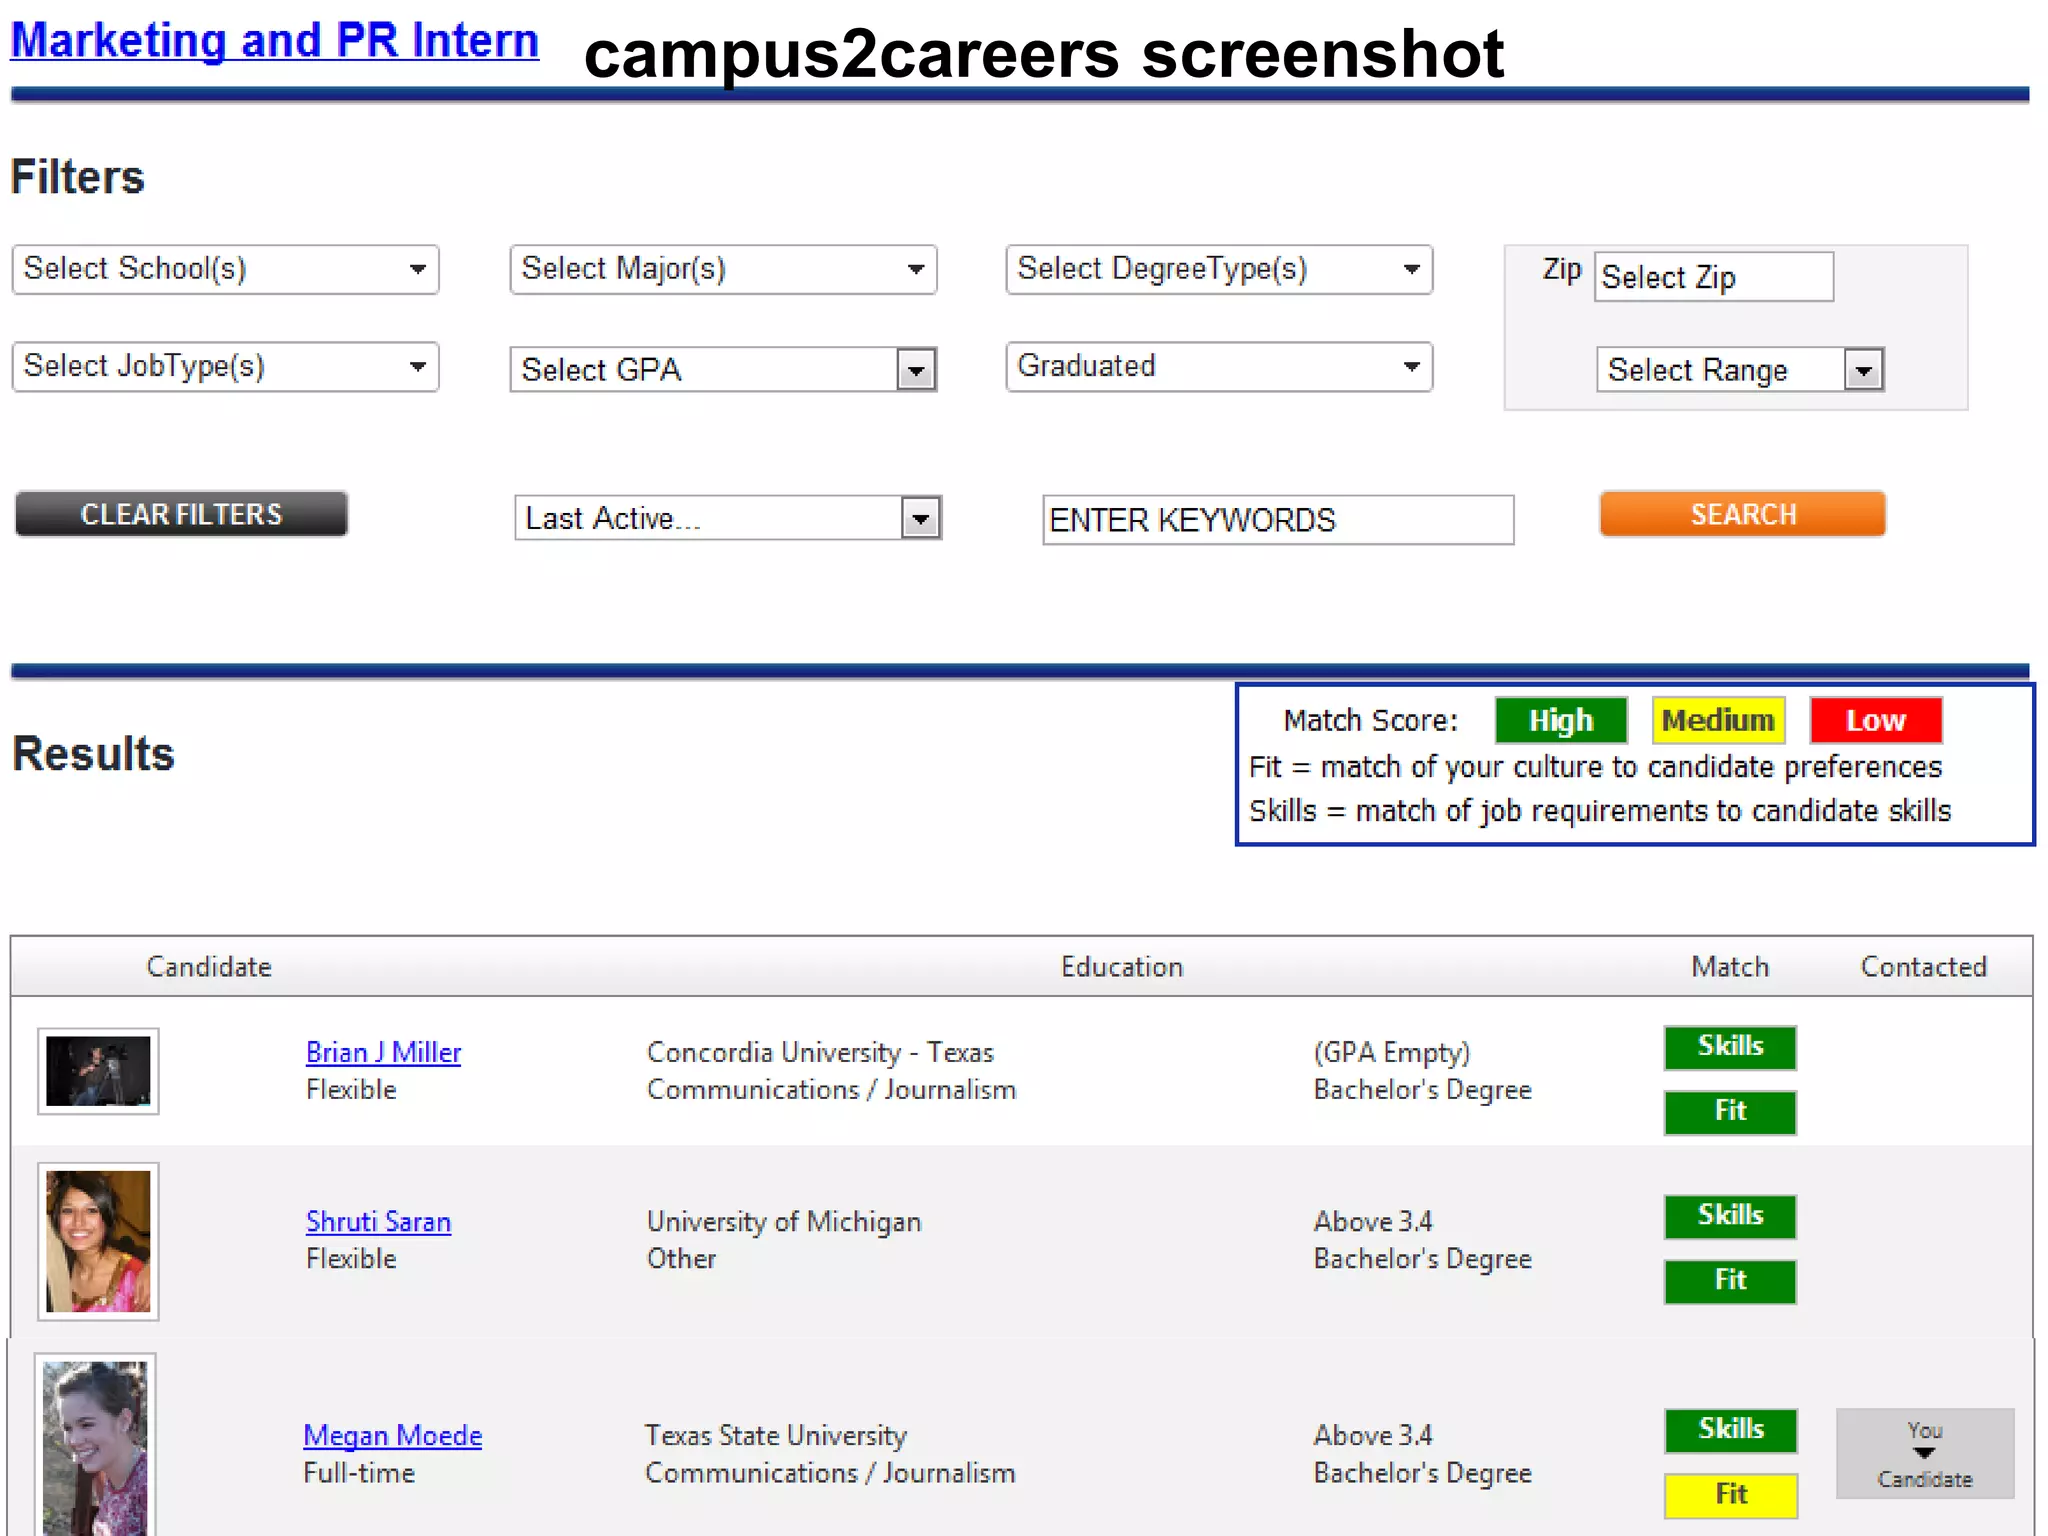Viewport: 2048px width, 1536px height.
Task: Click Brian J Miller's green Fit badge
Action: click(1730, 1112)
